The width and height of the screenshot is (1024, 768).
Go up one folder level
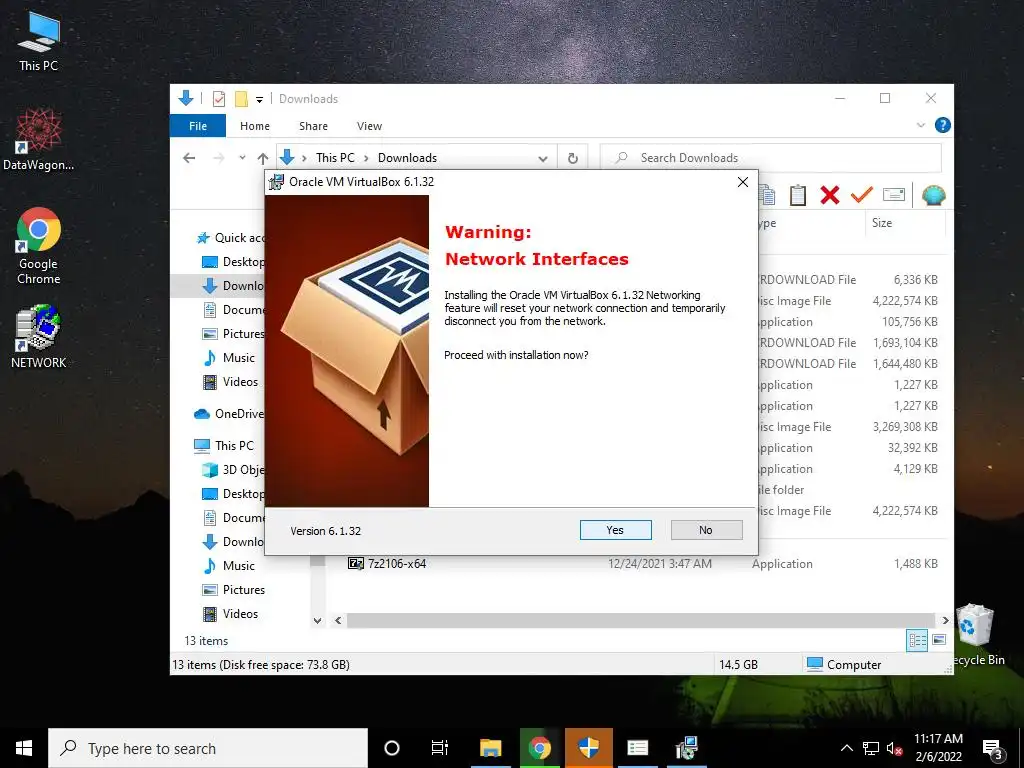point(263,158)
